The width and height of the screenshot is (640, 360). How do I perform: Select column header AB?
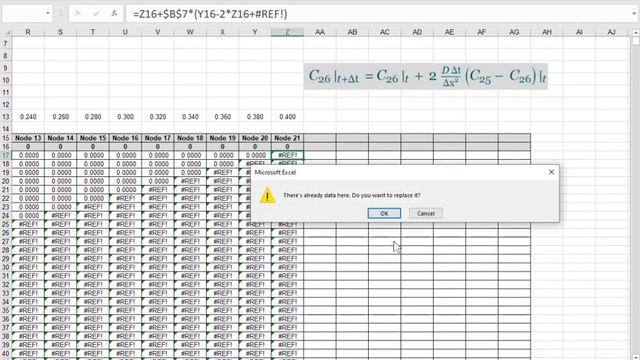(x=352, y=32)
